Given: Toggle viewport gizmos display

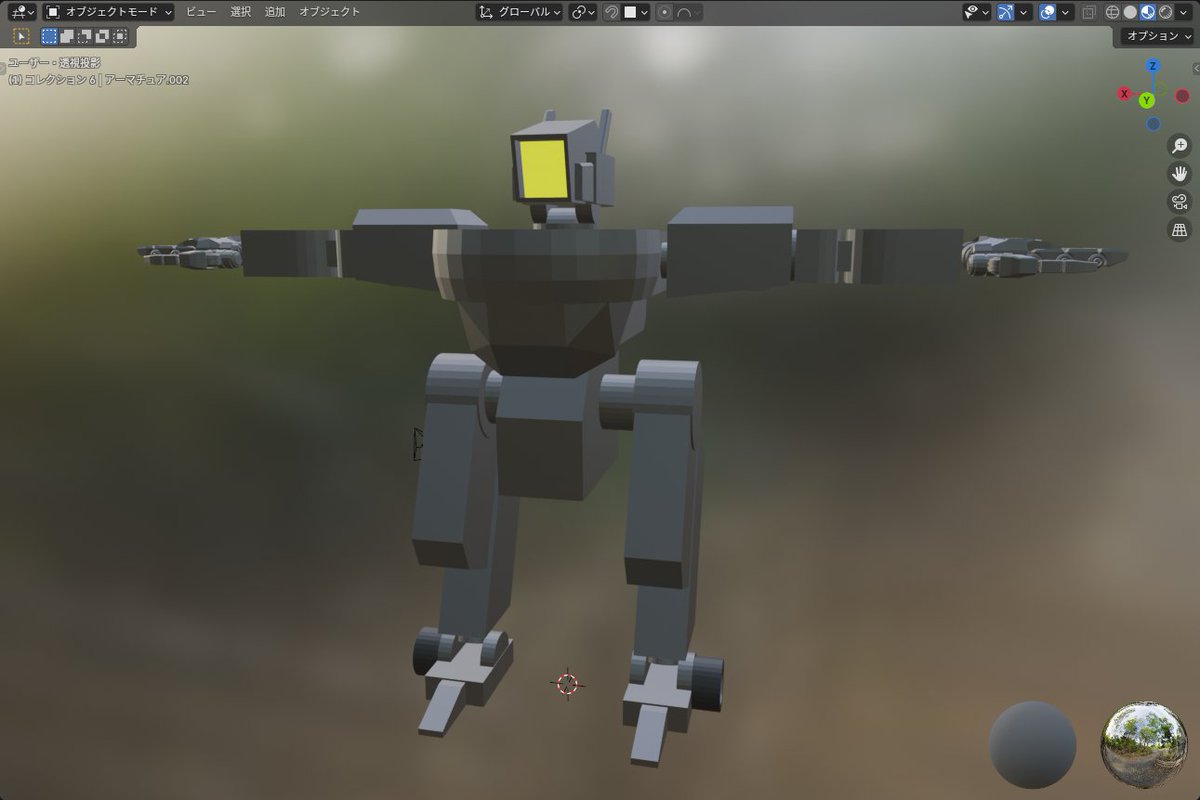Looking at the screenshot, I should click(1006, 12).
